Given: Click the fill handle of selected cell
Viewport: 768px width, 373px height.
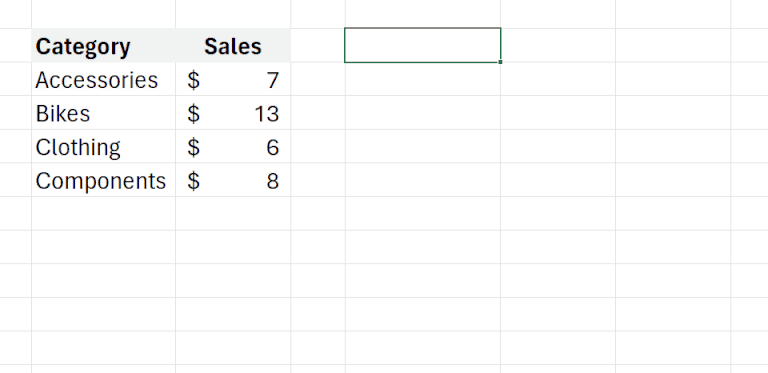Looking at the screenshot, I should (500, 62).
